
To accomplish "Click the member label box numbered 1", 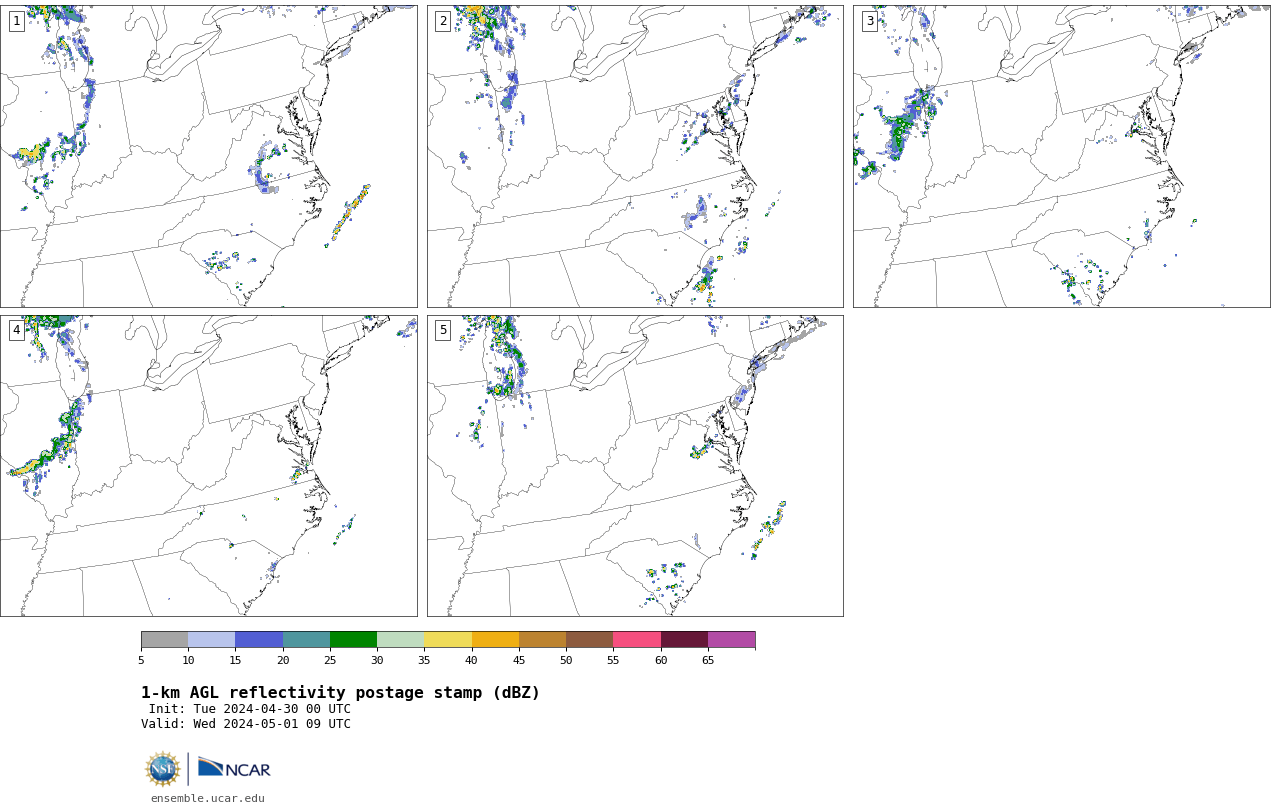I will click(16, 21).
